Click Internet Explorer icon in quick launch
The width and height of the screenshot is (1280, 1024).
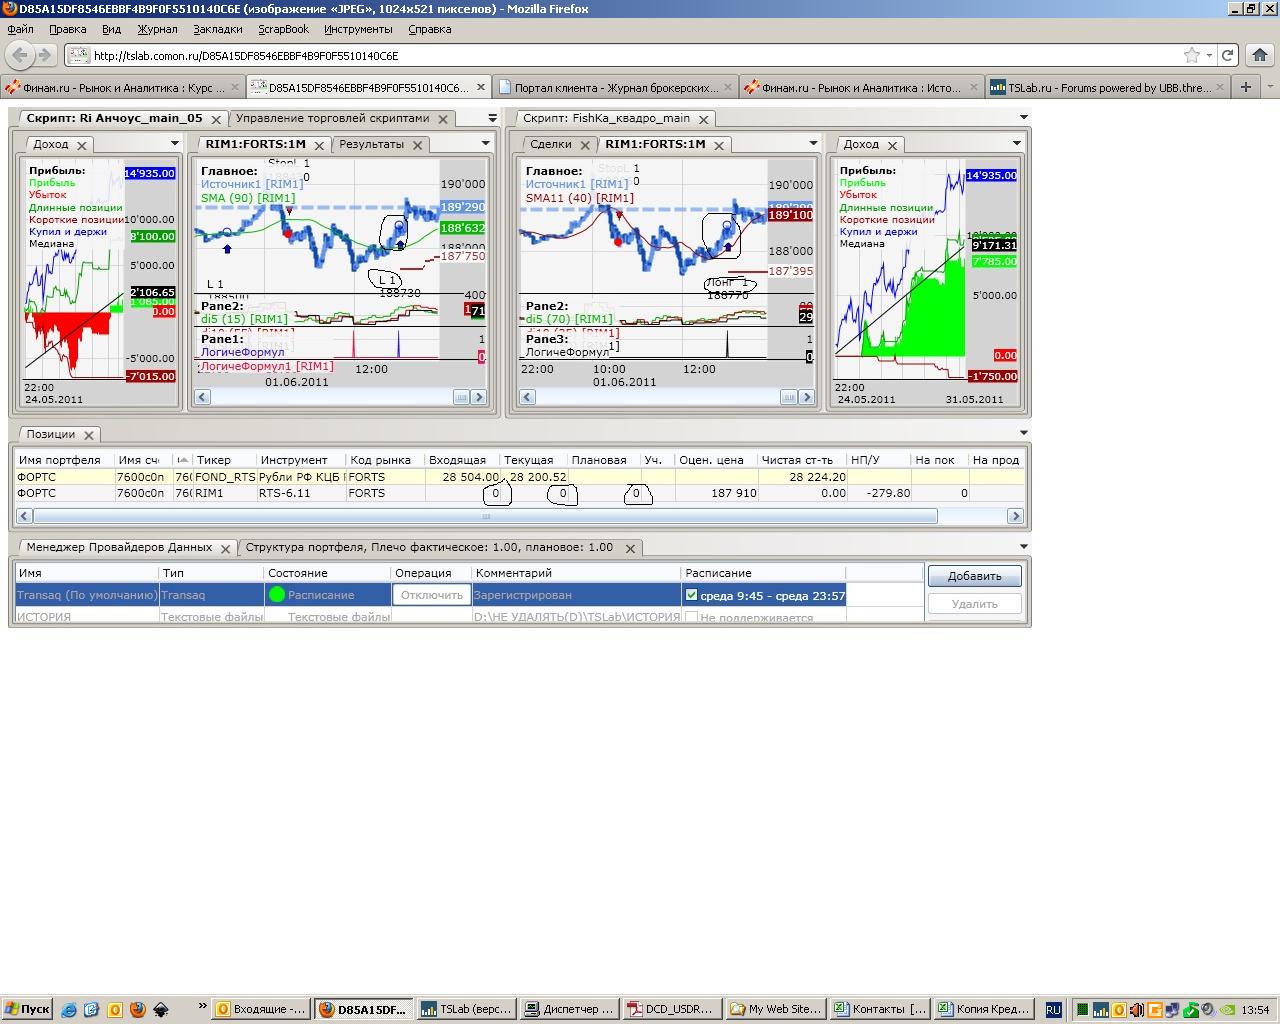pyautogui.click(x=69, y=1010)
